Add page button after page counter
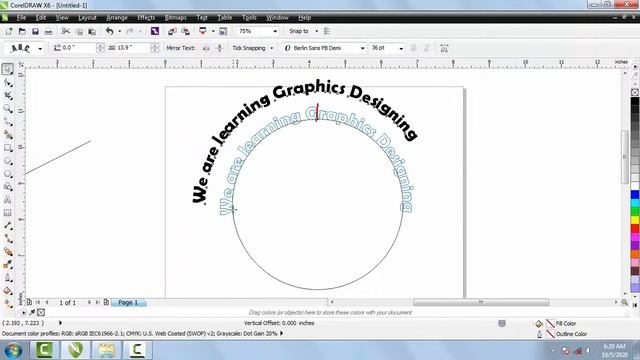The height and width of the screenshot is (360, 640). click(106, 302)
